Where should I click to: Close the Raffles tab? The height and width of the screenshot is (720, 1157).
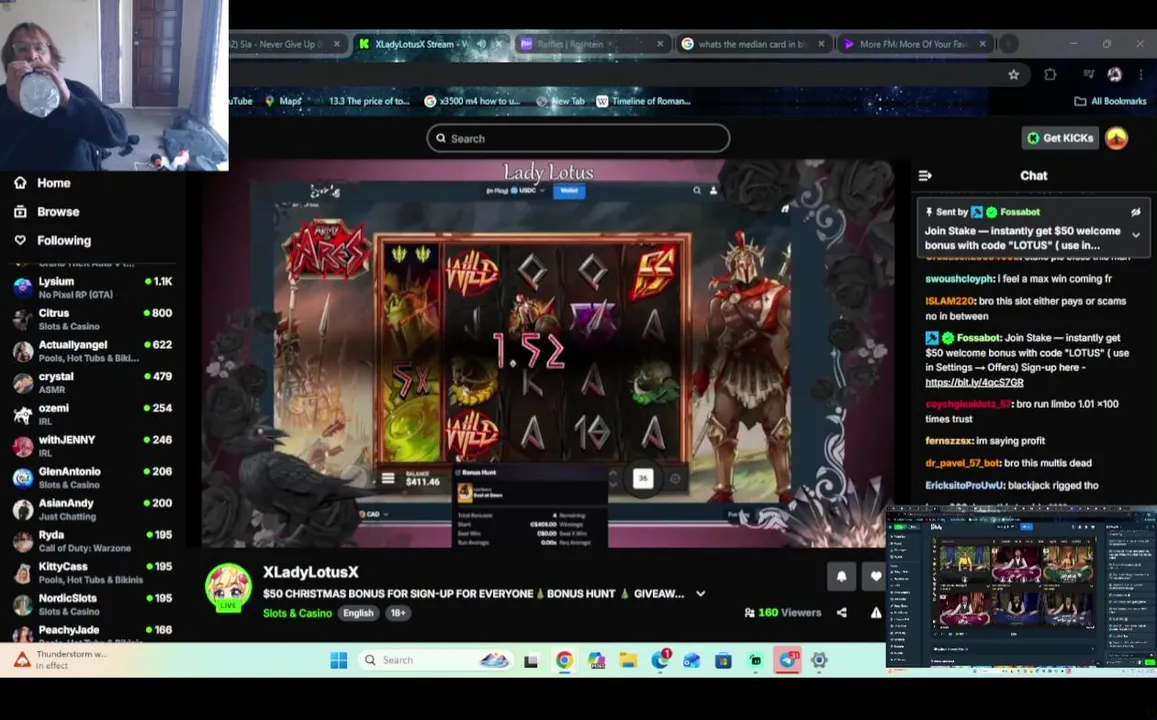[660, 44]
